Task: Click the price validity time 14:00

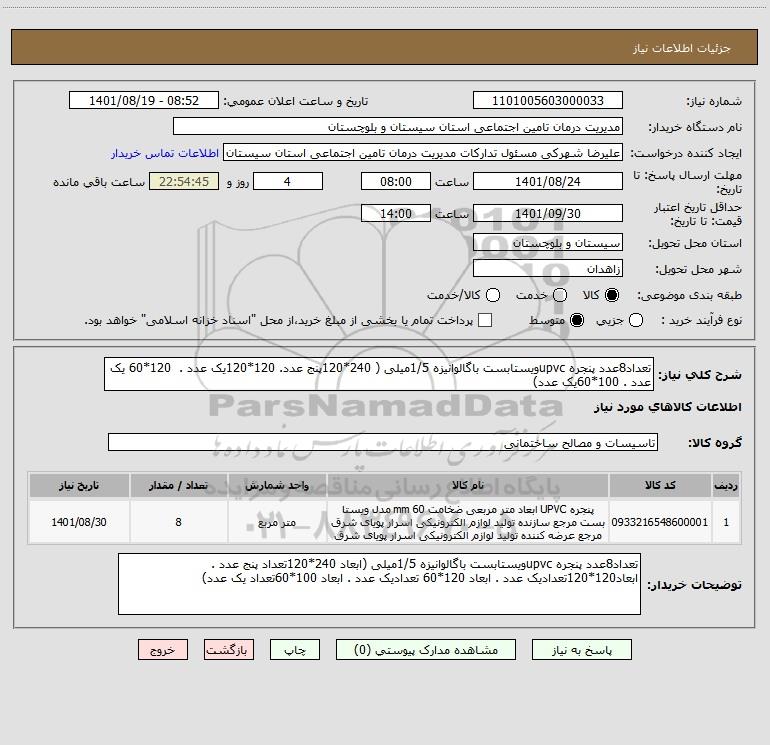Action: 396,213
